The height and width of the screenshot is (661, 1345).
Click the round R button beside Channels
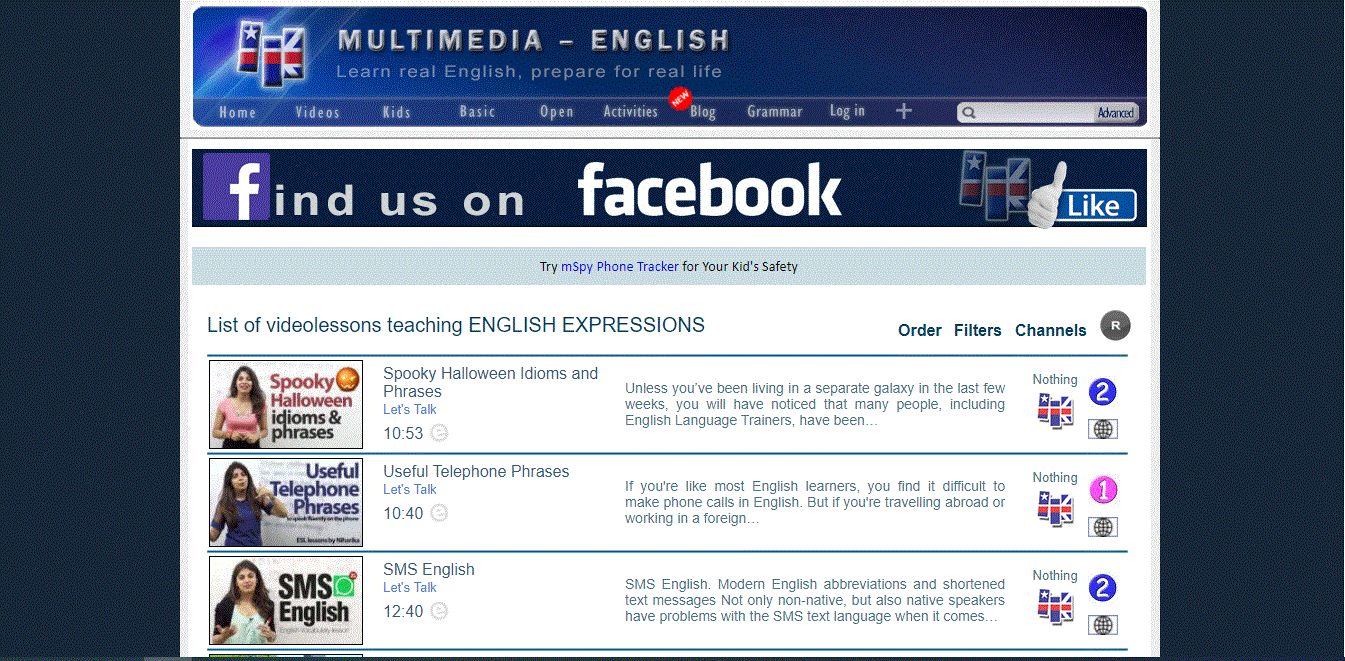(x=1116, y=325)
